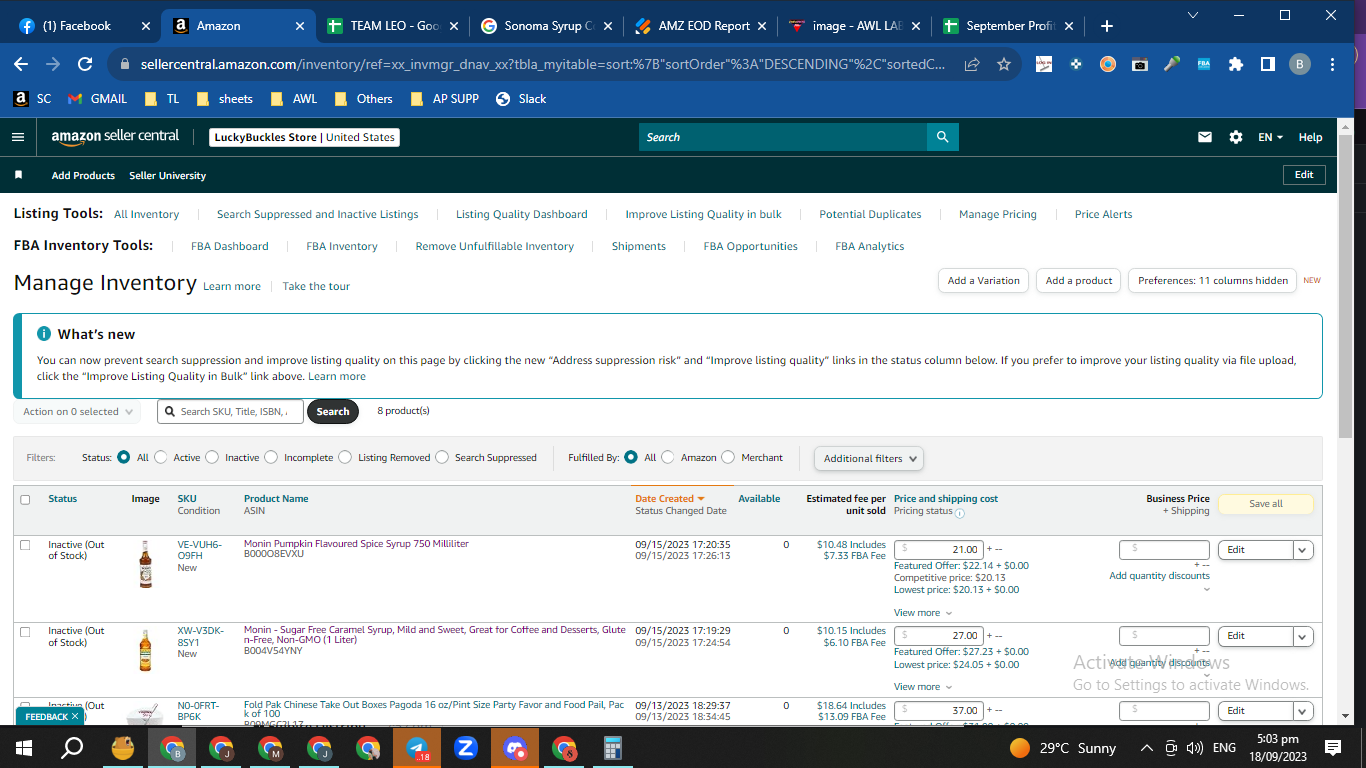This screenshot has width=1366, height=768.
Task: Open the Extensions puzzle piece menu
Action: [1236, 64]
